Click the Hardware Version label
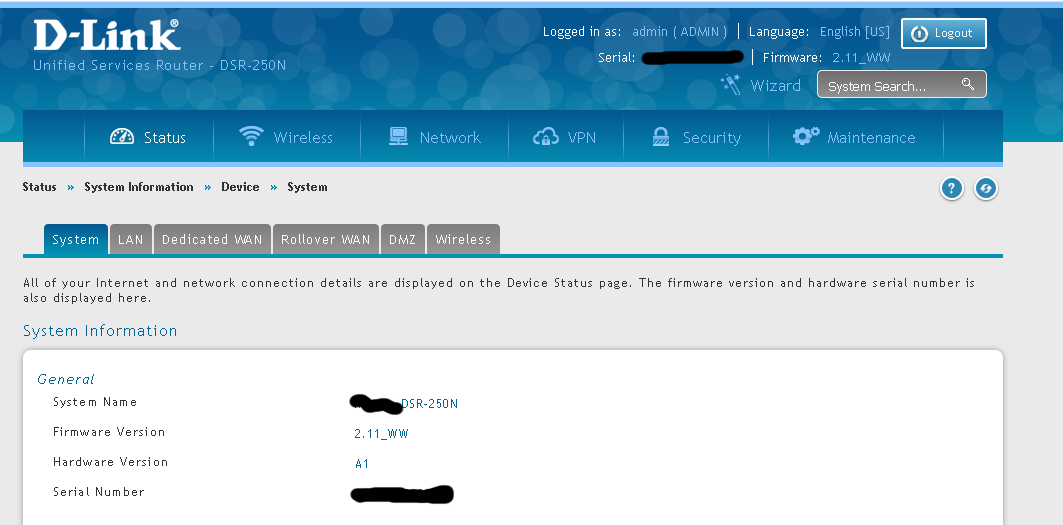The width and height of the screenshot is (1063, 525). coord(111,462)
